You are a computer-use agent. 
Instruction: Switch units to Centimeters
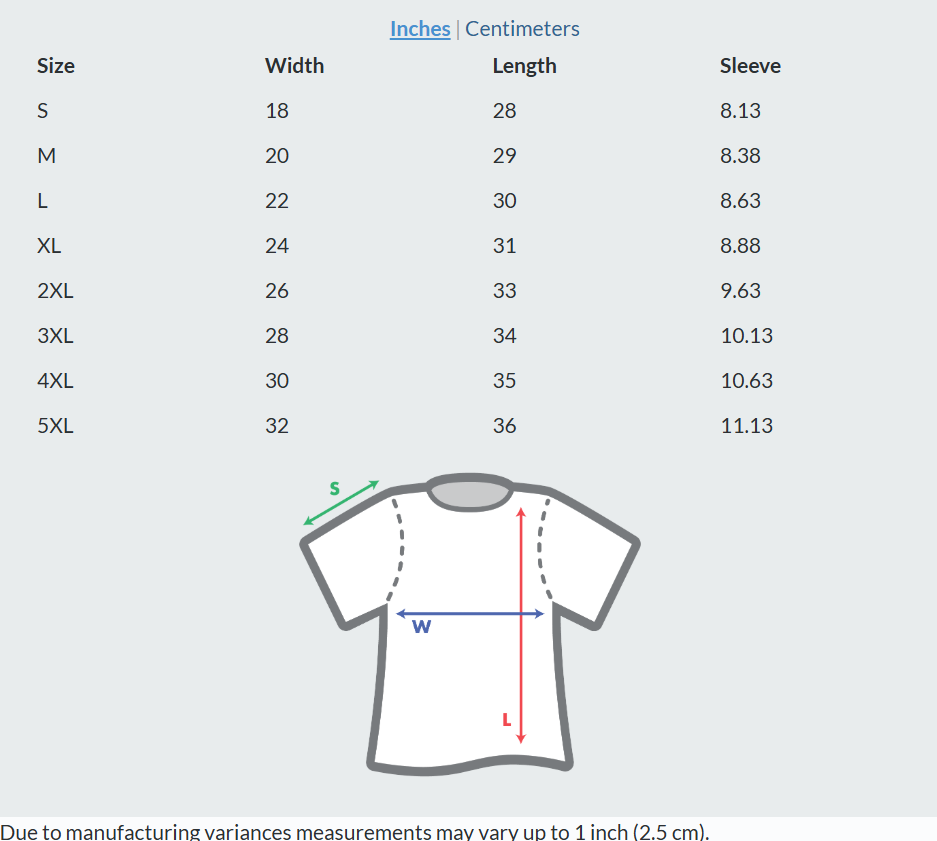522,29
